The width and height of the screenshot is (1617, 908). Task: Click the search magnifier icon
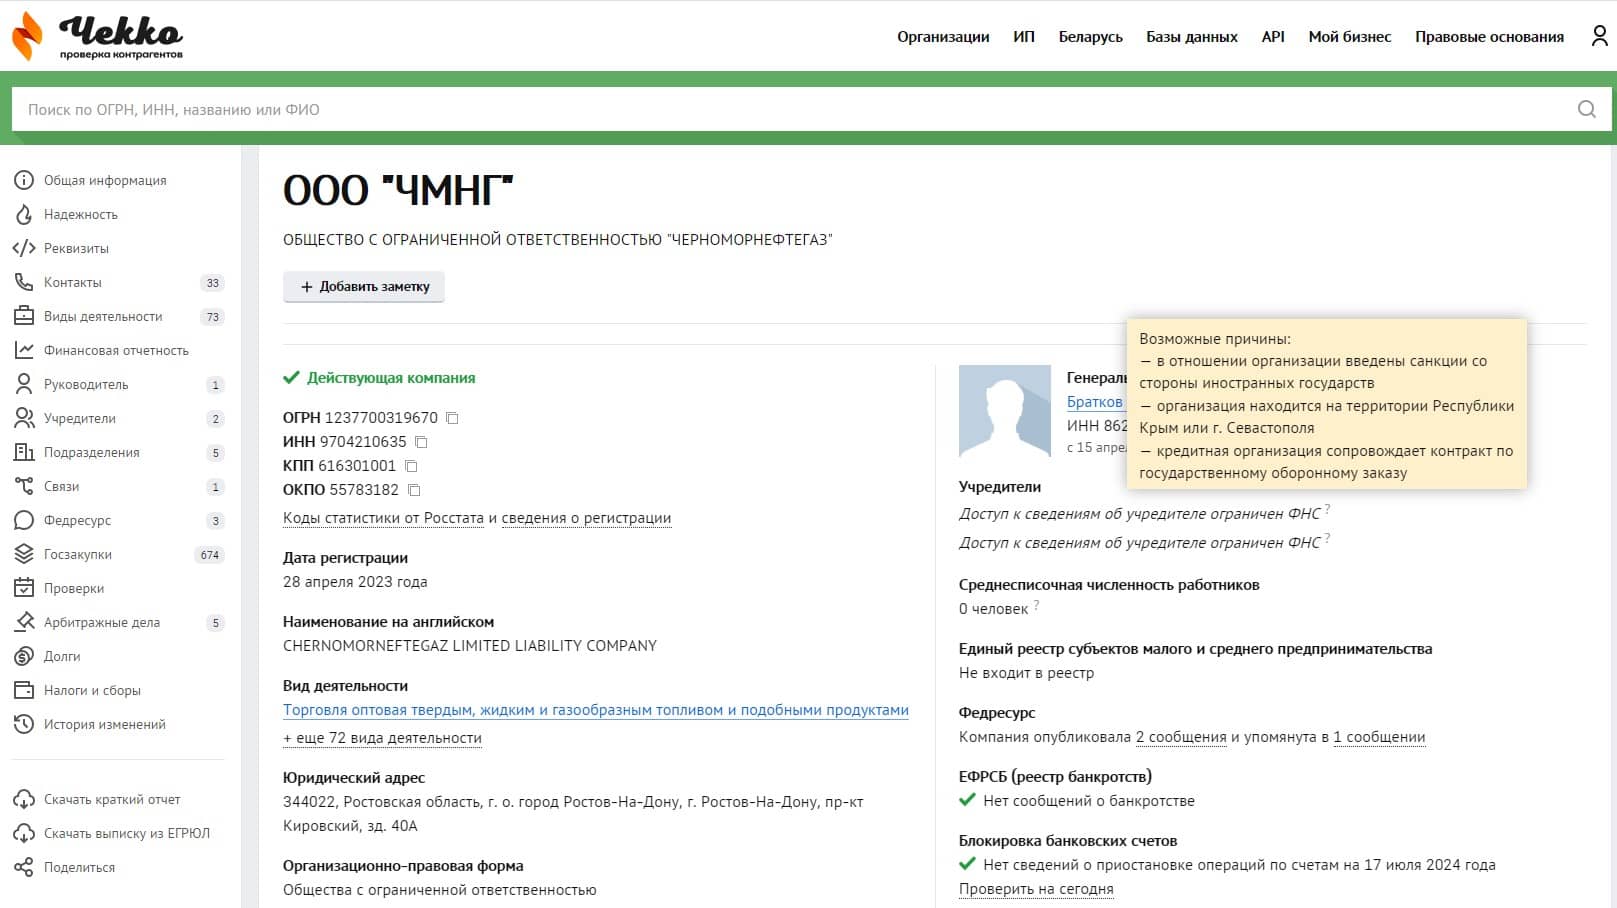coord(1586,109)
